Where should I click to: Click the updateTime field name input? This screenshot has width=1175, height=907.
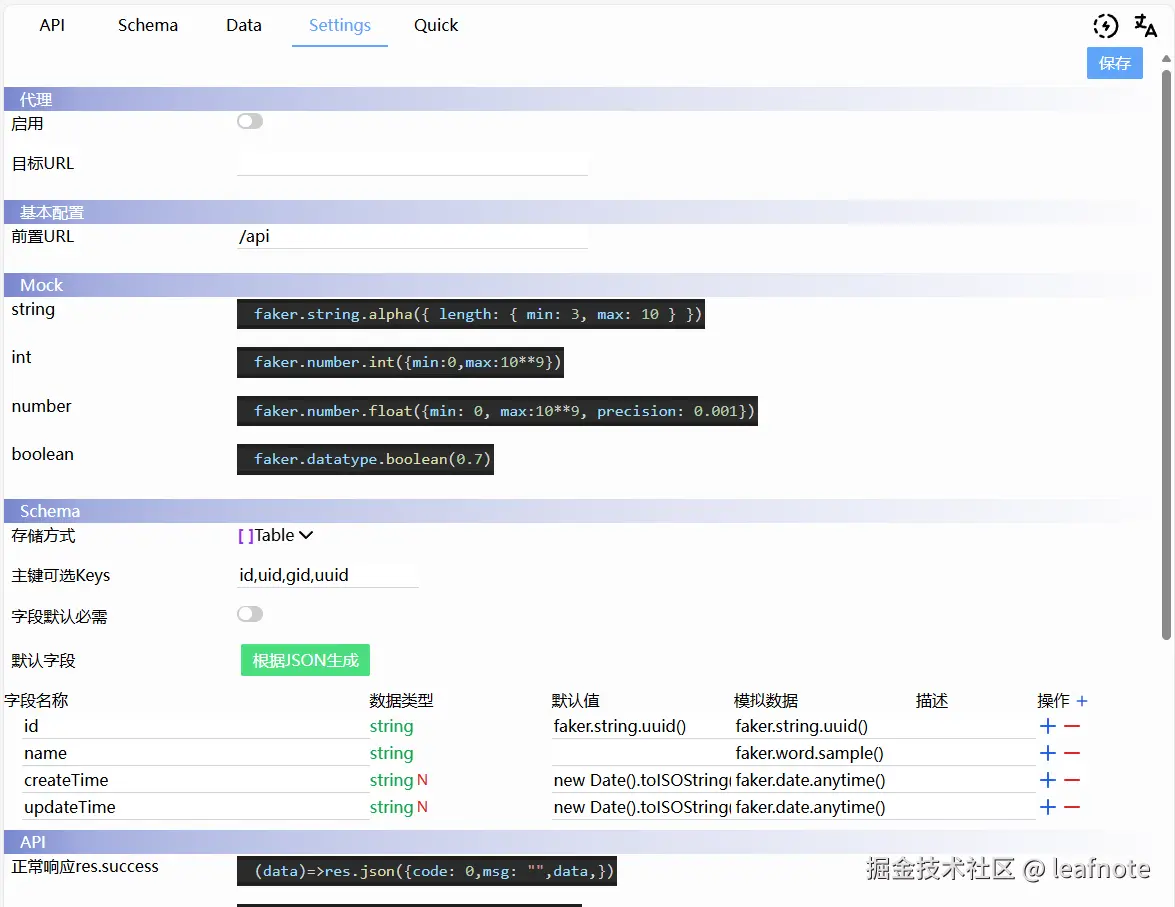point(195,807)
